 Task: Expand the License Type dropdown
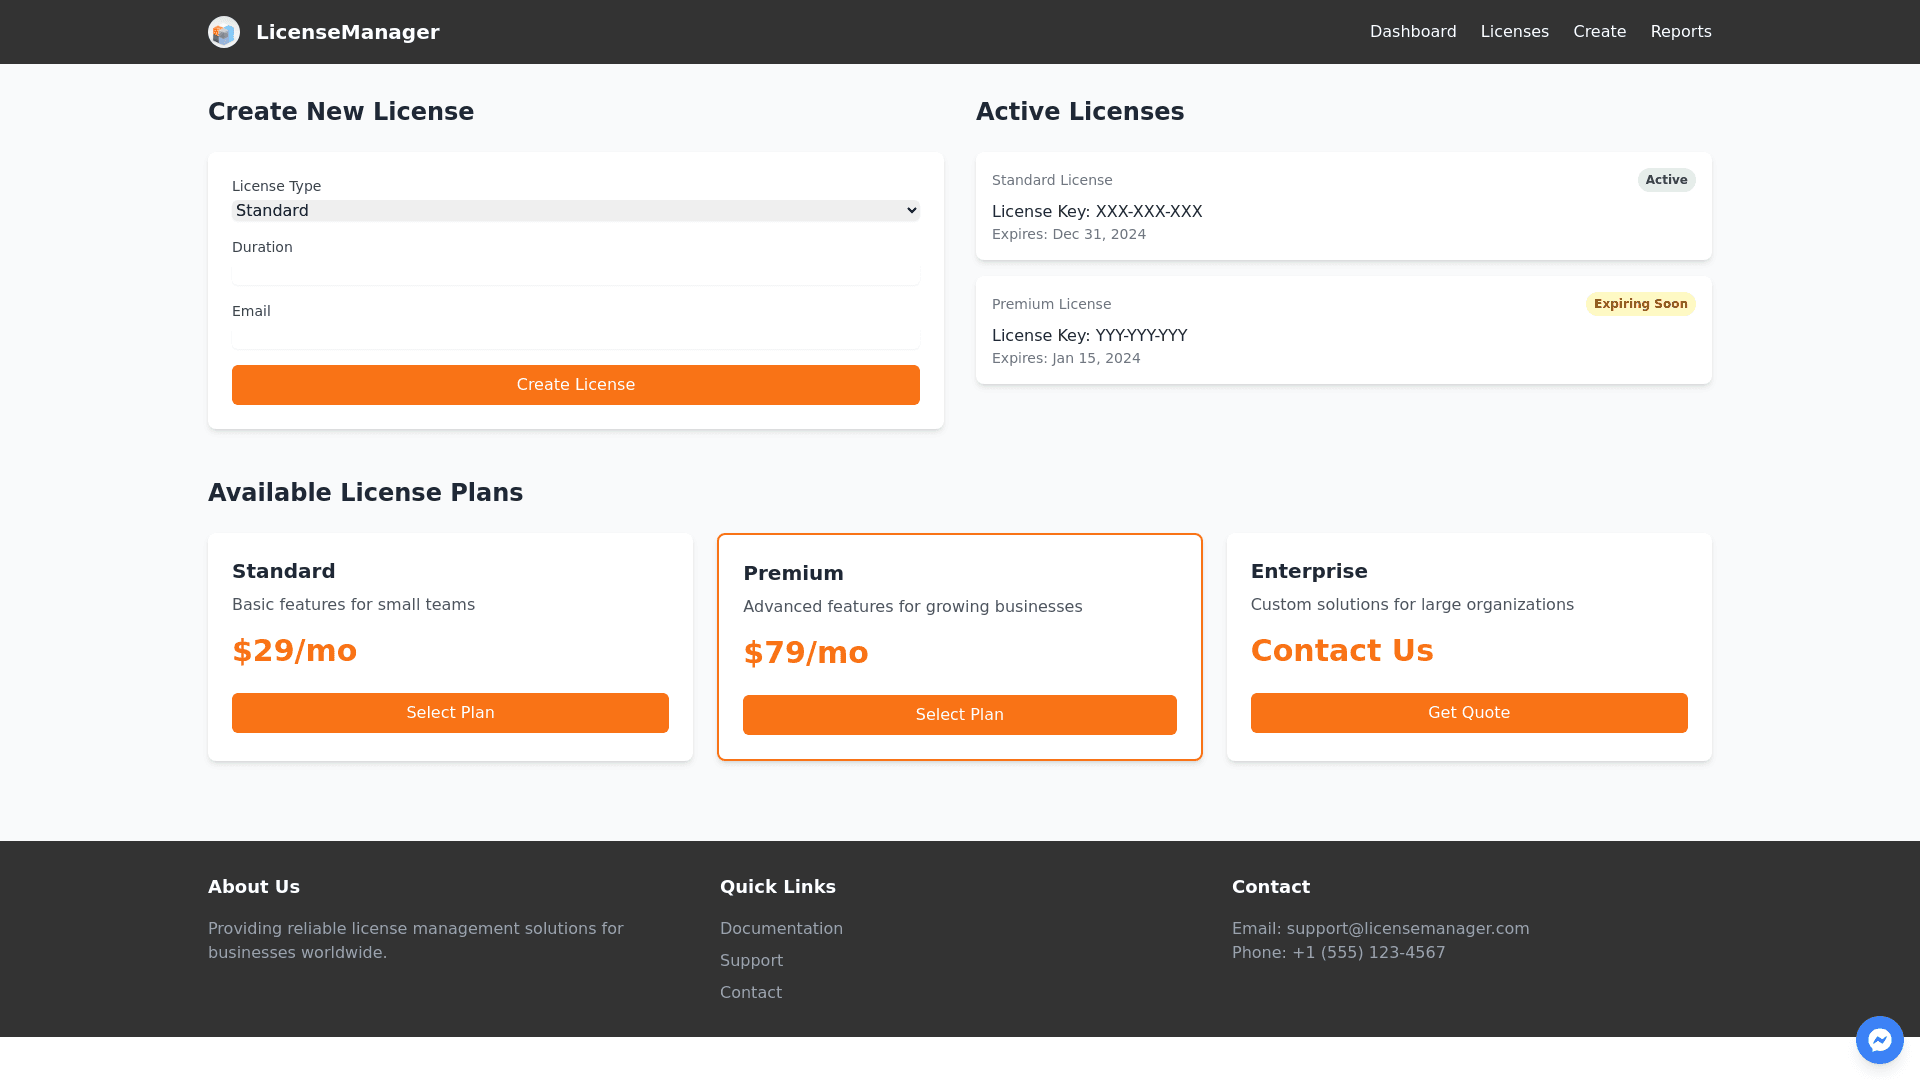[x=575, y=211]
